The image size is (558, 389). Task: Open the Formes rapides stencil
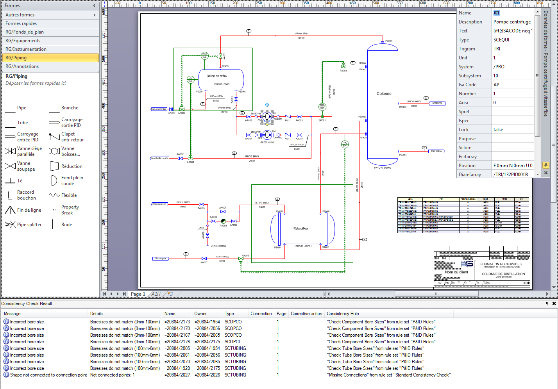[x=50, y=23]
